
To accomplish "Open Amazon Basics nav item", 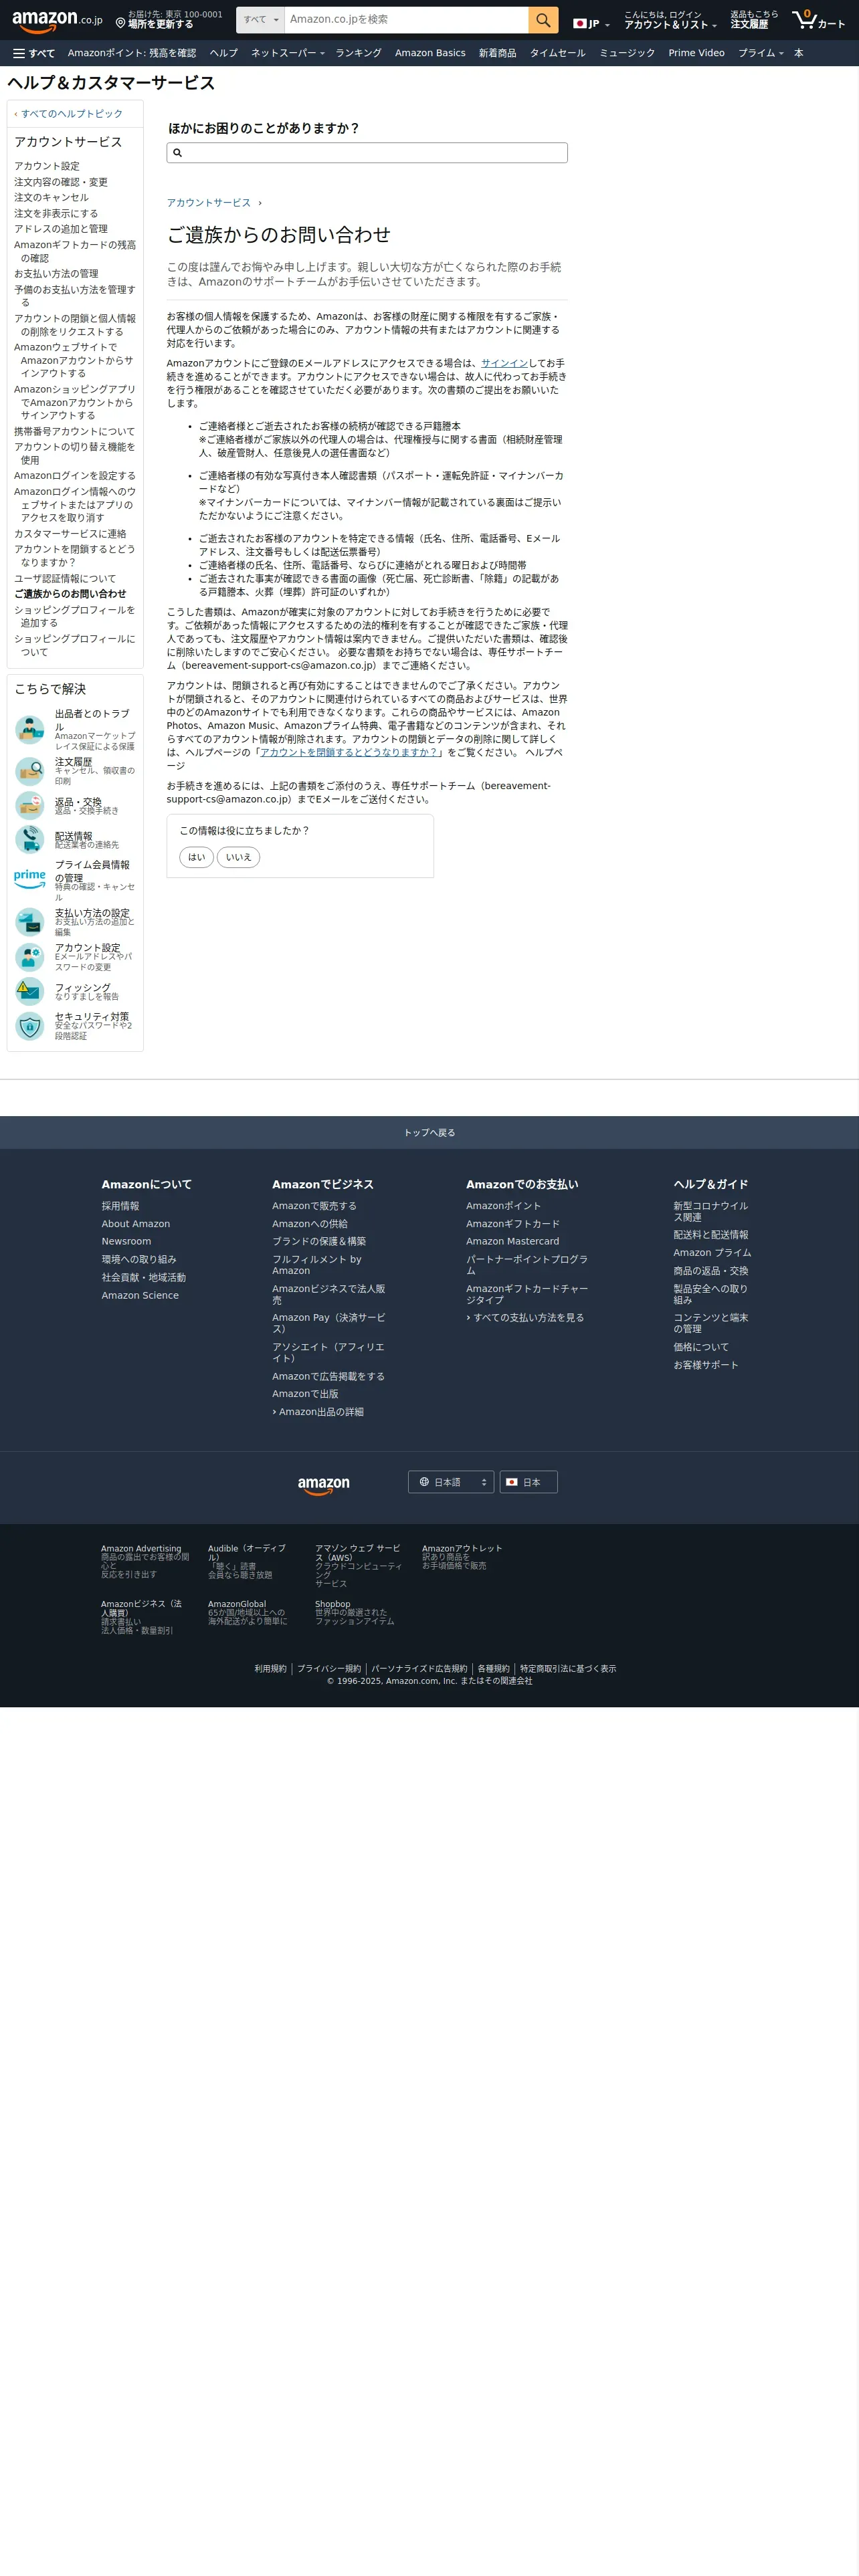I will (x=430, y=53).
